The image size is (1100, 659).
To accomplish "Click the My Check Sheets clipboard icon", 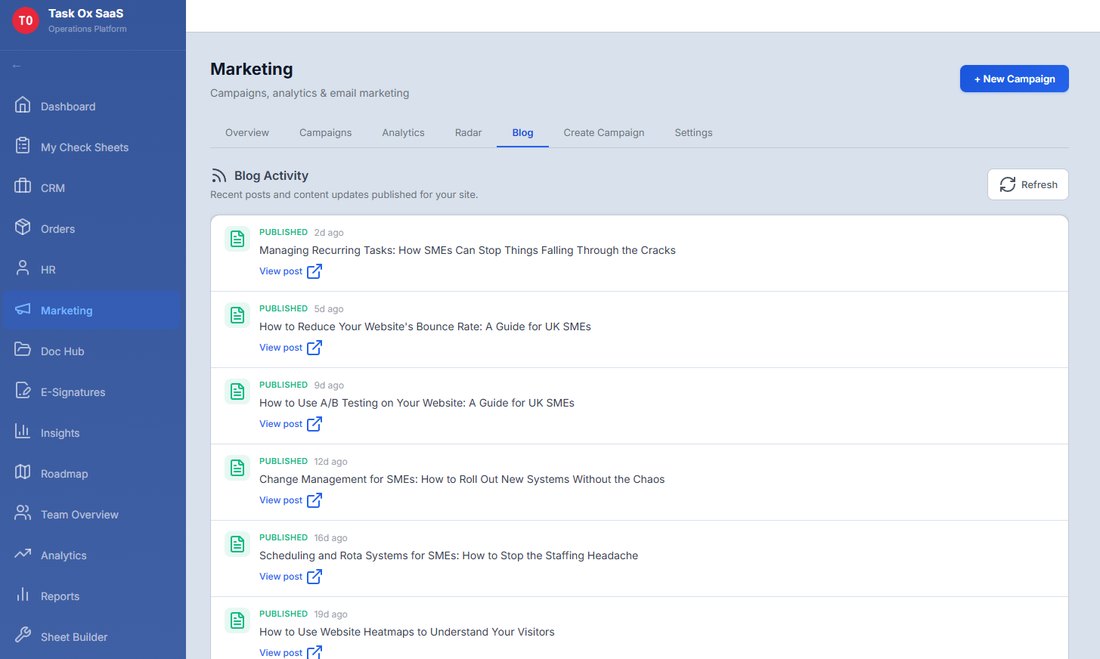I will (x=22, y=146).
